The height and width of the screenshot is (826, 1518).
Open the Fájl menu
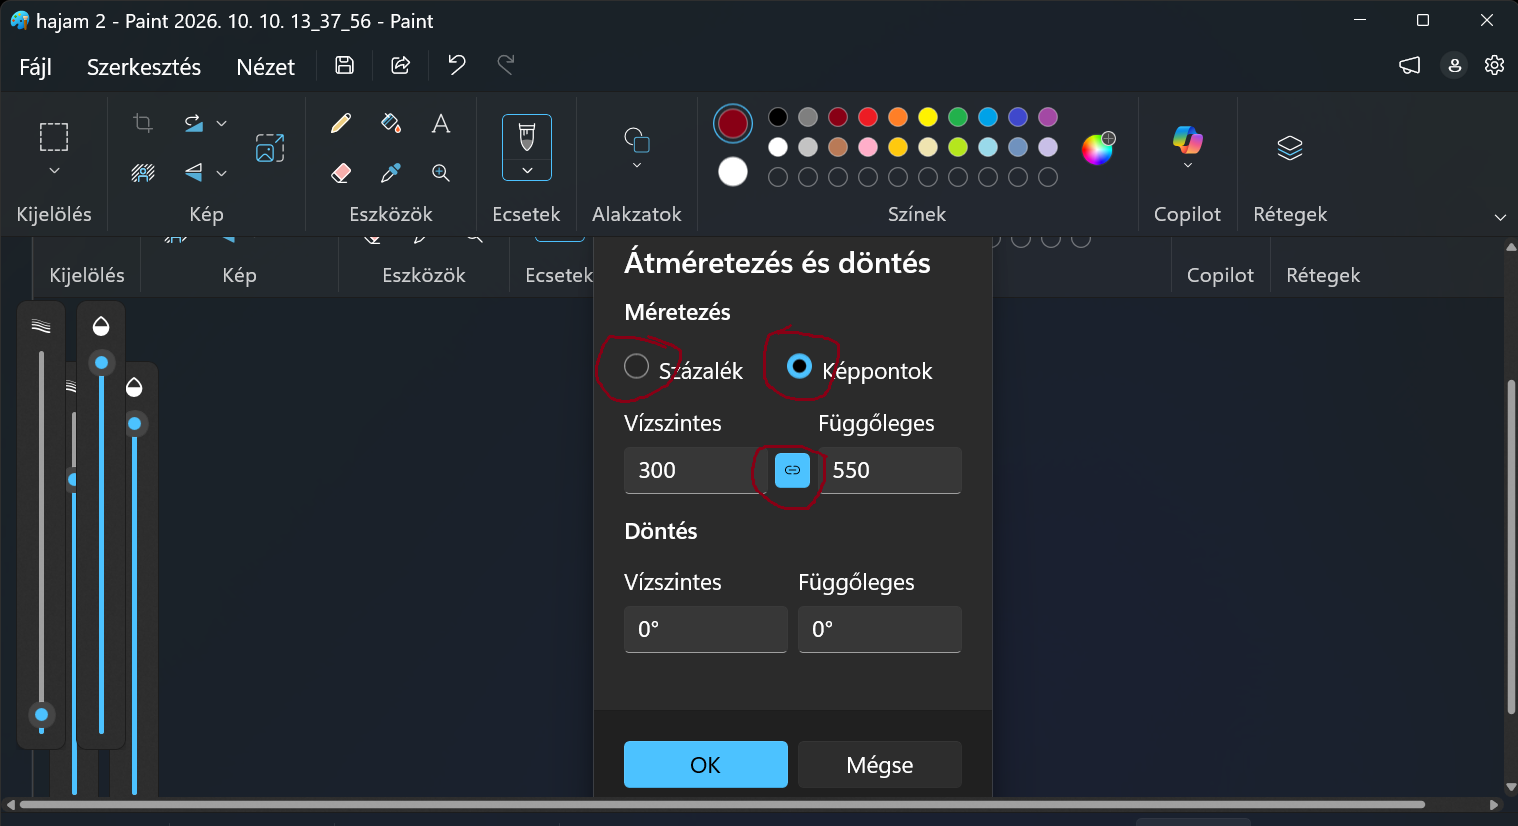point(36,67)
